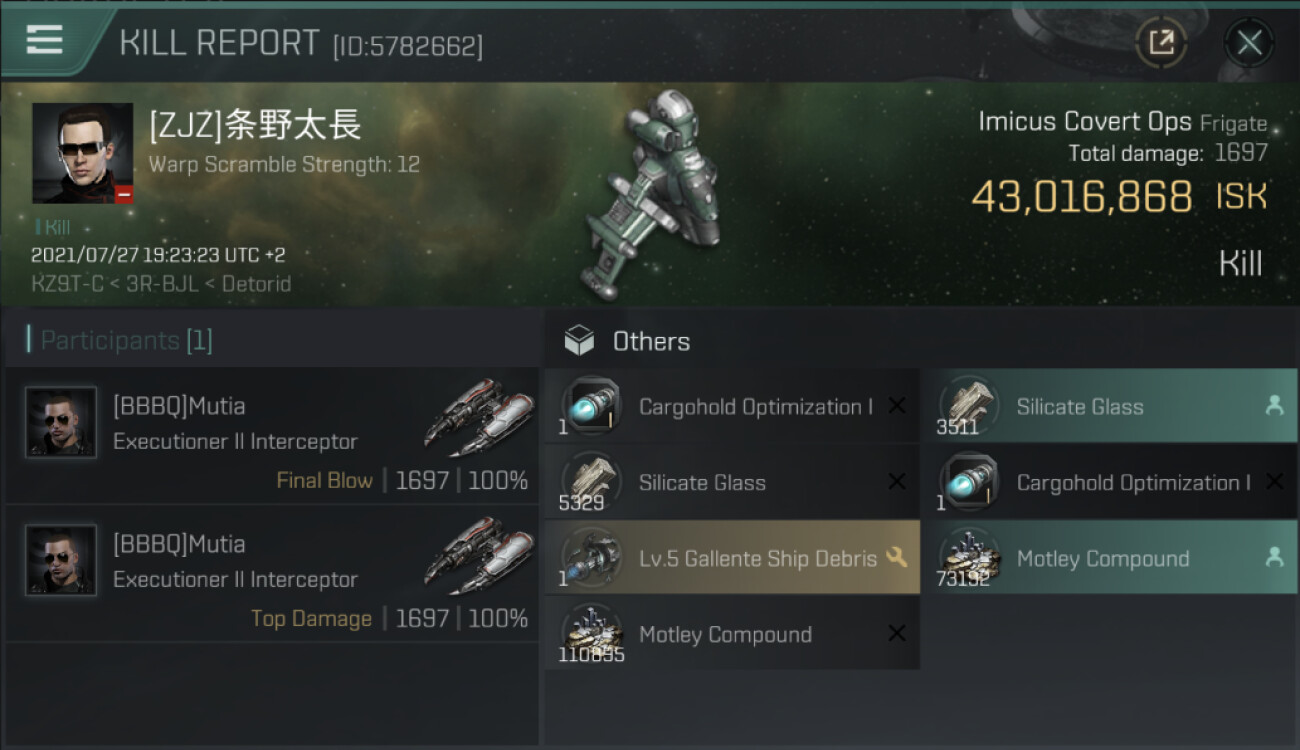Select the Imicus Covert Ops ship image

(650, 195)
